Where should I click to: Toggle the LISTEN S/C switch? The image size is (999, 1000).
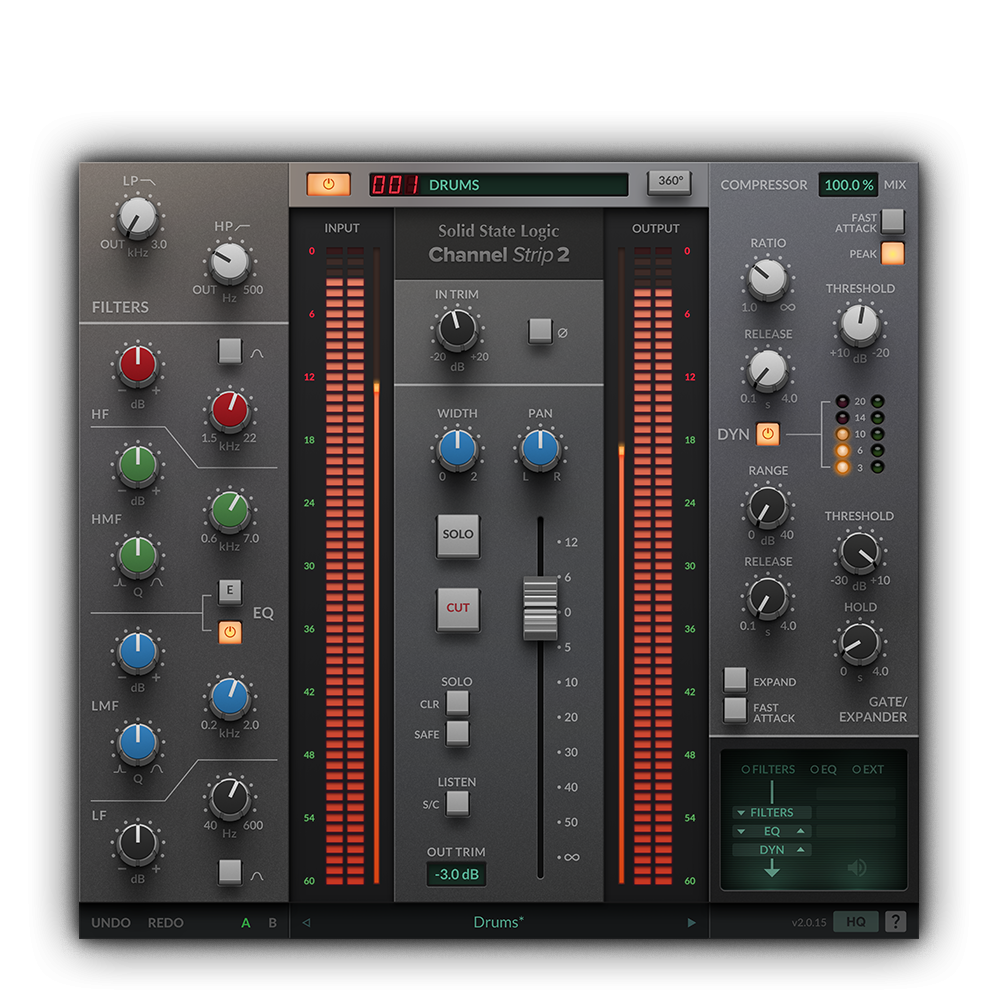tap(457, 804)
